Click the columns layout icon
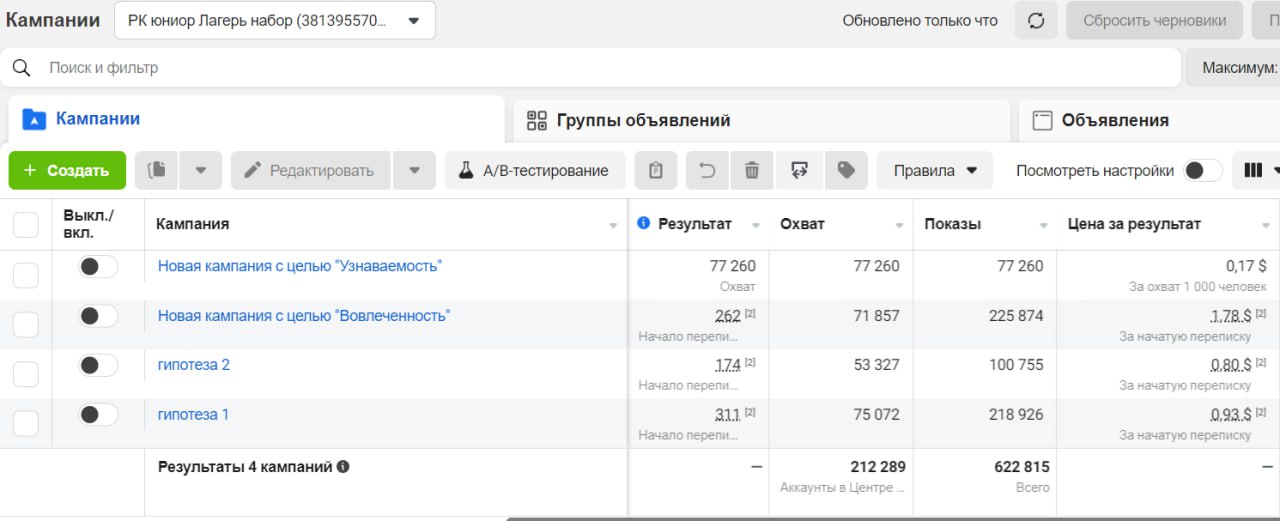The image size is (1280, 521). point(1253,171)
